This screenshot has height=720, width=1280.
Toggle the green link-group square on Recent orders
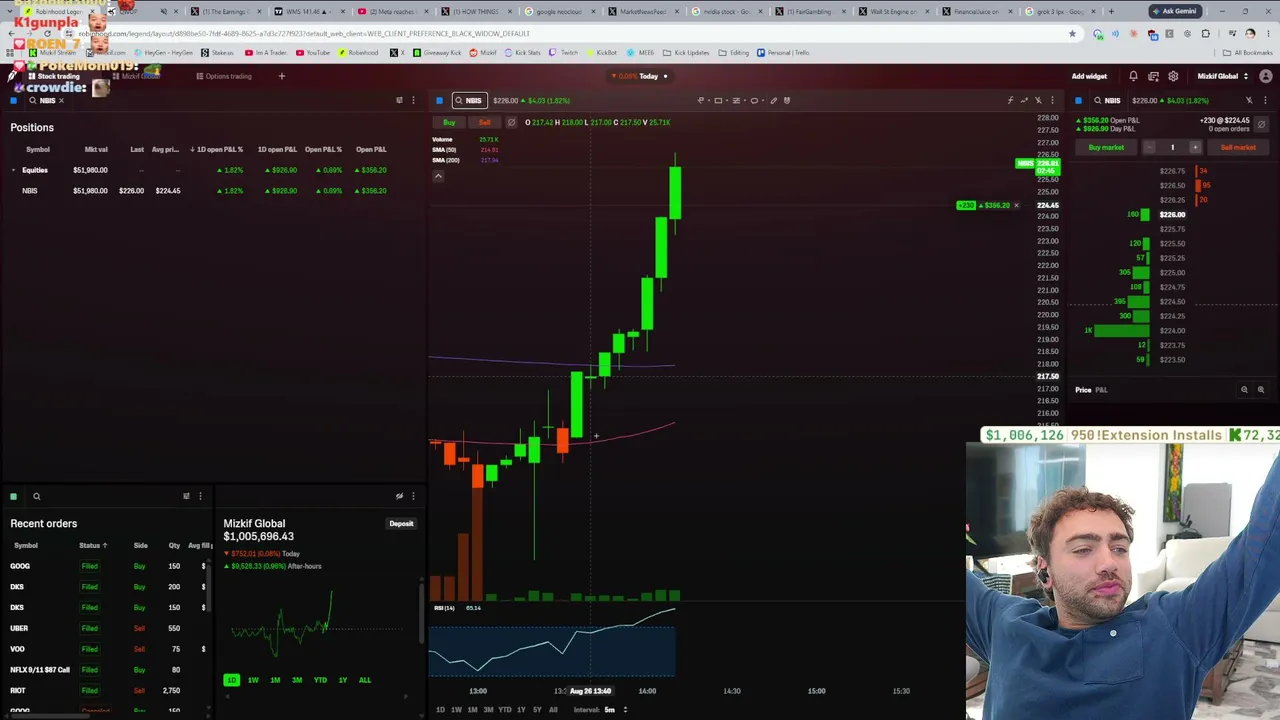(x=13, y=496)
